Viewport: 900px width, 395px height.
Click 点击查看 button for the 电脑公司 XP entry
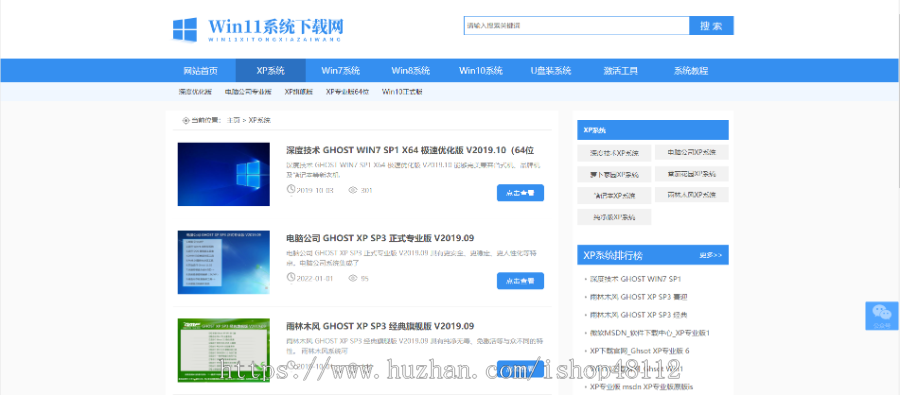coord(520,281)
